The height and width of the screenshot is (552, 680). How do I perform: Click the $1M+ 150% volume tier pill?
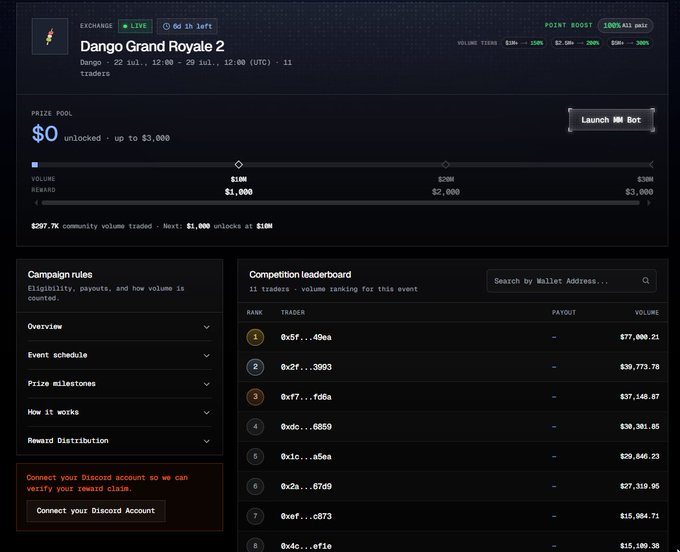[524, 43]
